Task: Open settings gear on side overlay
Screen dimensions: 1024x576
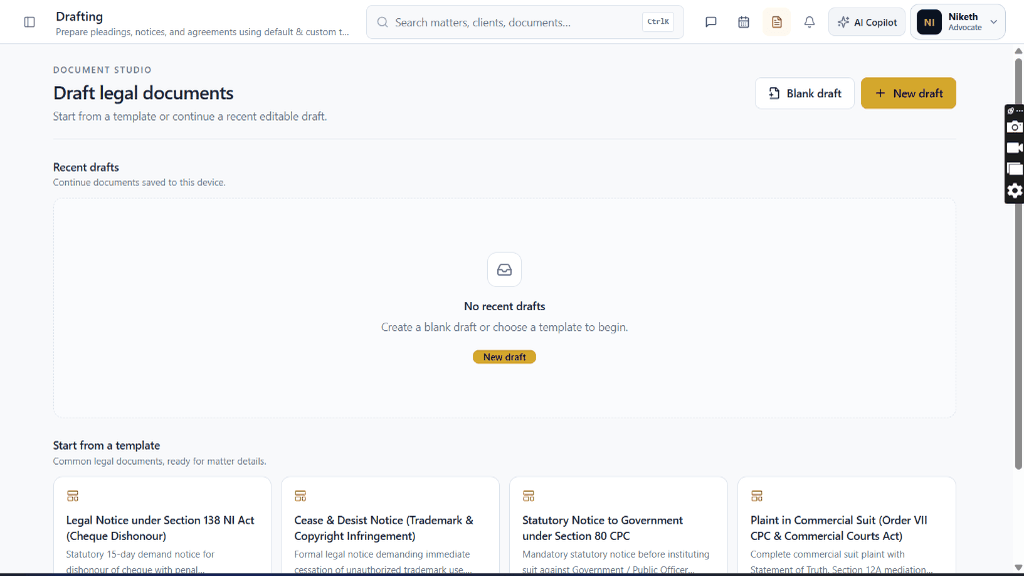Action: [x=1014, y=191]
